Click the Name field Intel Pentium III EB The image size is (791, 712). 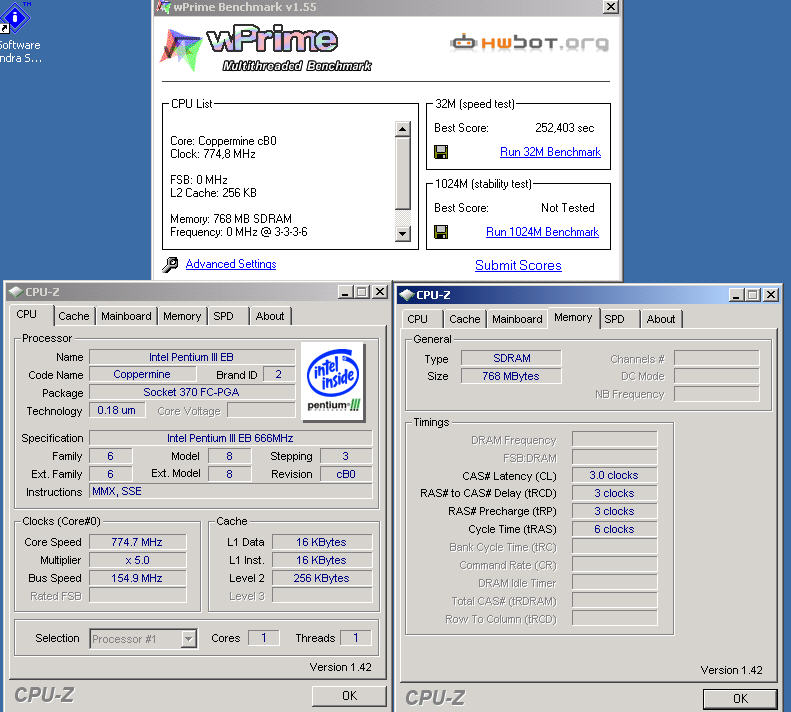click(192, 357)
